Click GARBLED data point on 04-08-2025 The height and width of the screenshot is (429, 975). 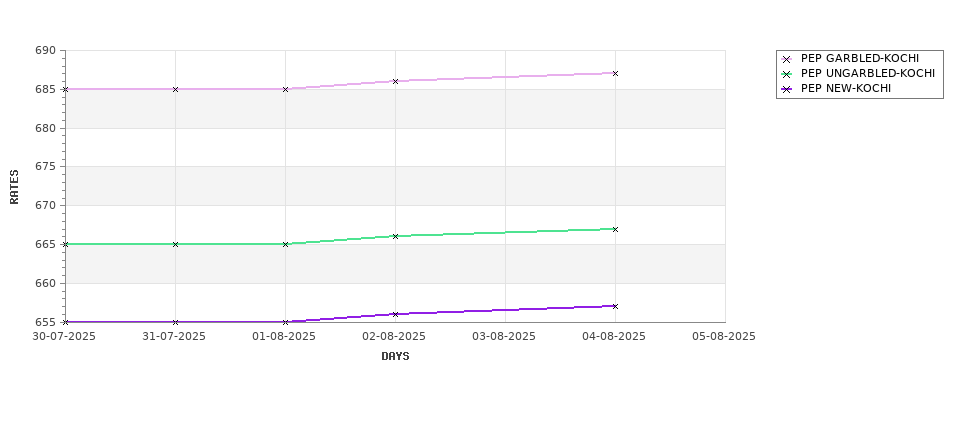pos(615,73)
